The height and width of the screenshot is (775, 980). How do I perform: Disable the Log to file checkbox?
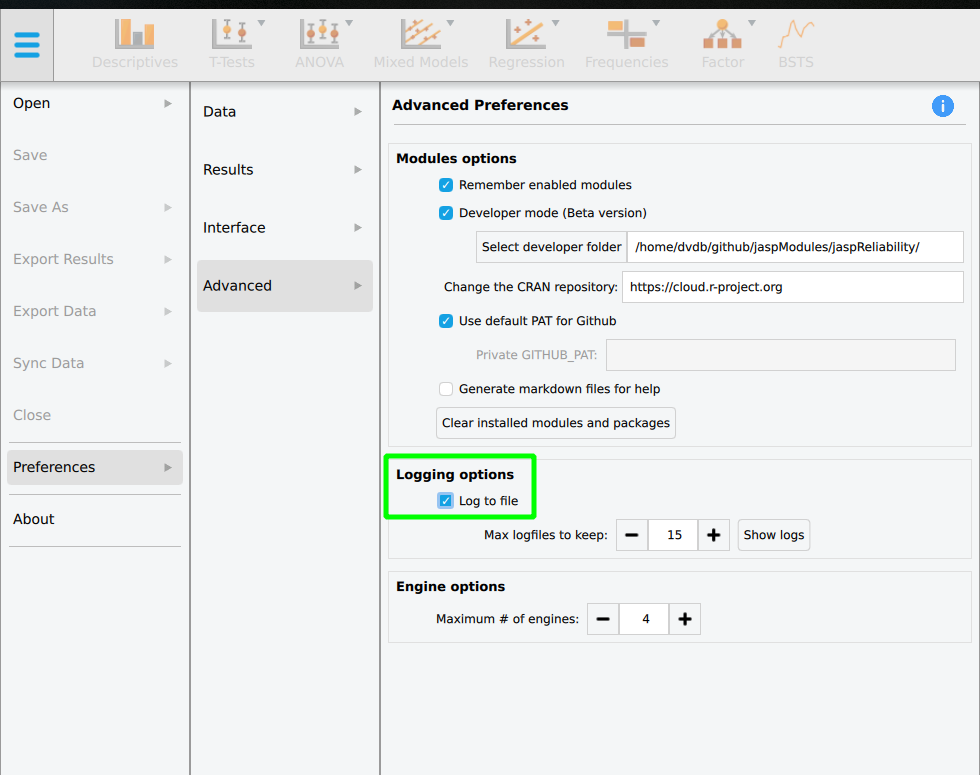445,500
